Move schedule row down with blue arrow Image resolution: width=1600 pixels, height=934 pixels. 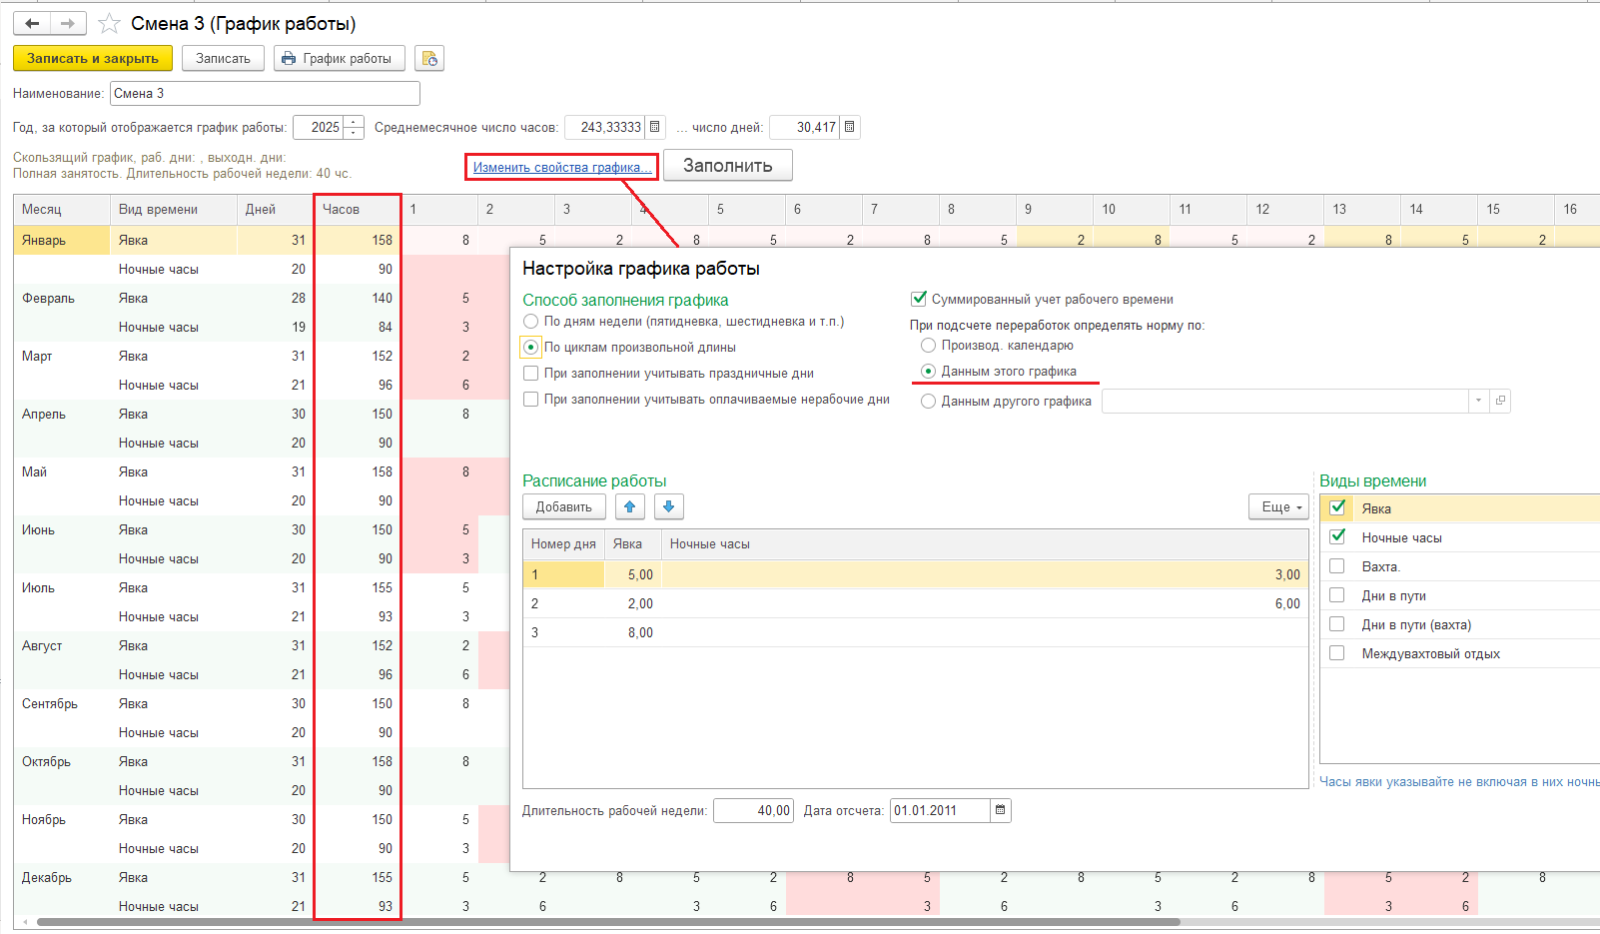tap(669, 507)
